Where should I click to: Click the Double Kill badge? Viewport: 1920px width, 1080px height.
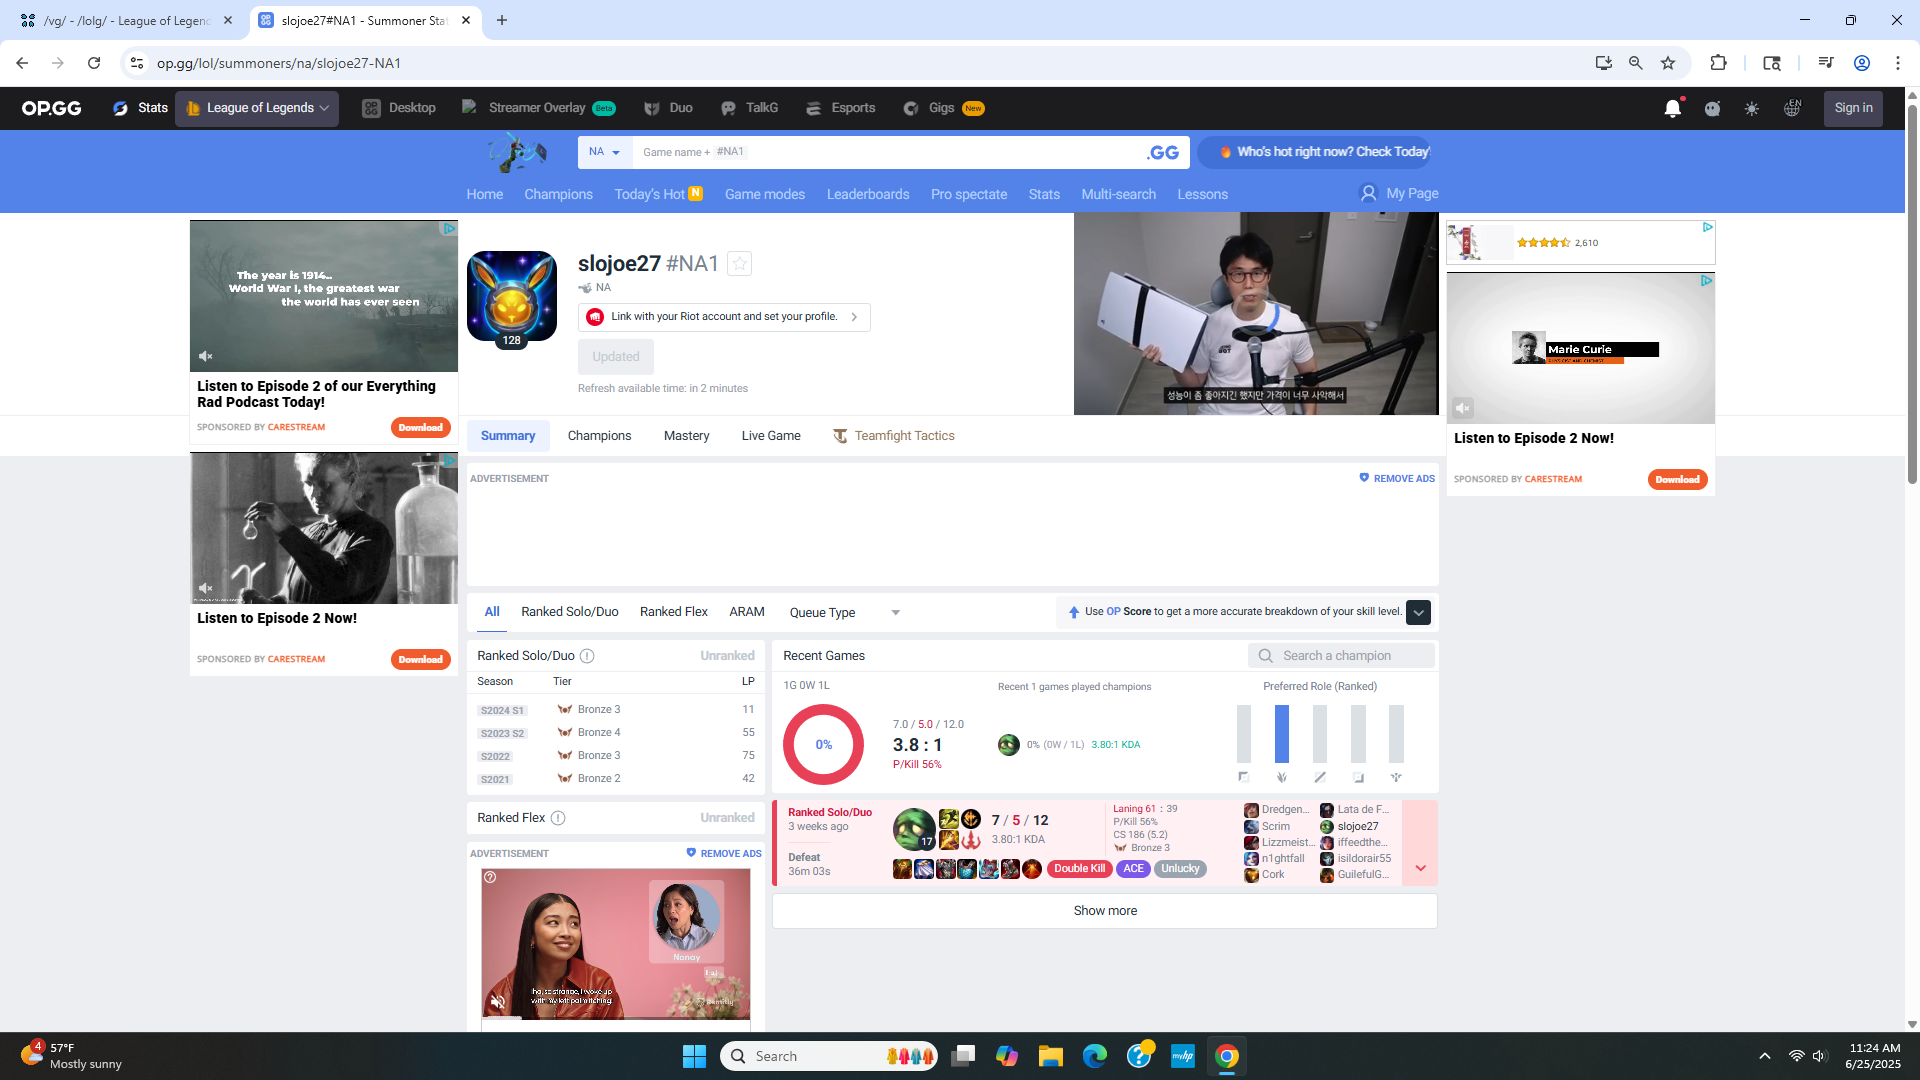point(1079,869)
